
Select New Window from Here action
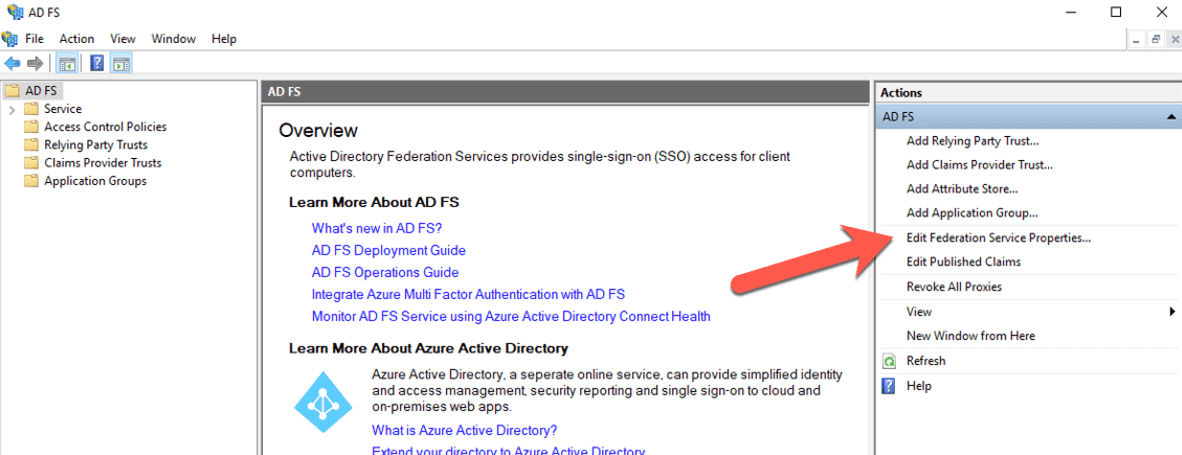pos(971,335)
